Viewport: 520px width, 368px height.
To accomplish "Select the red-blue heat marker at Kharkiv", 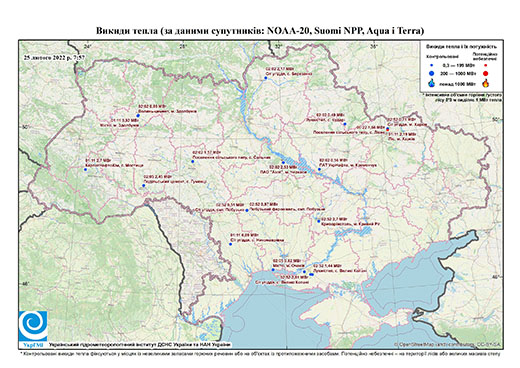I will click(387, 128).
